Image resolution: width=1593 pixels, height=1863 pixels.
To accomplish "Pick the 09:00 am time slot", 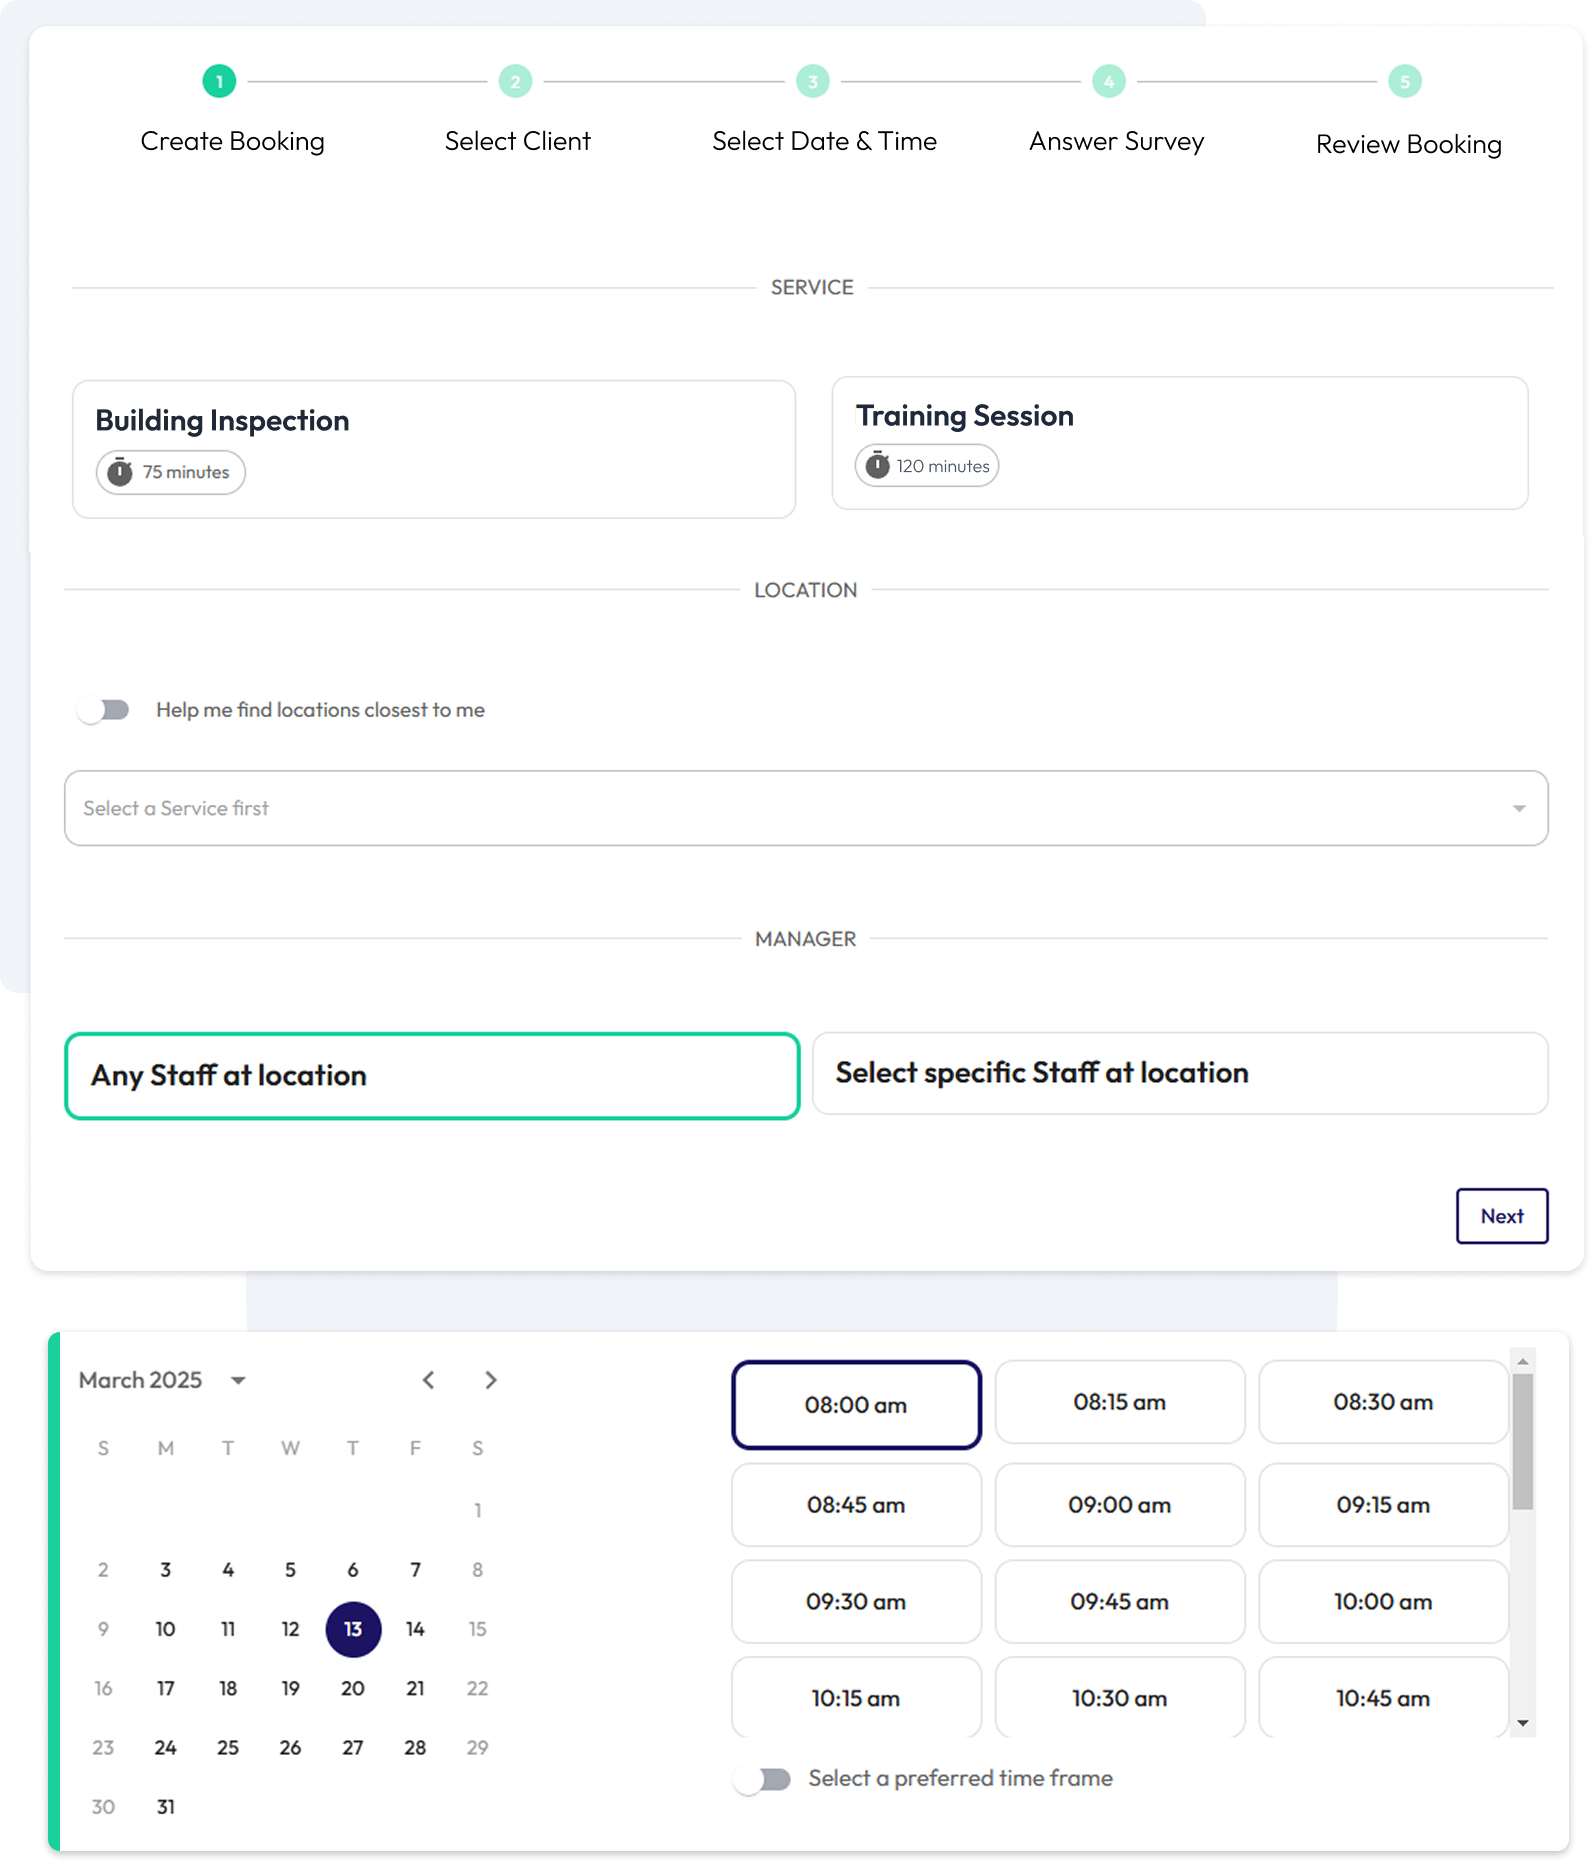I will (1119, 1505).
